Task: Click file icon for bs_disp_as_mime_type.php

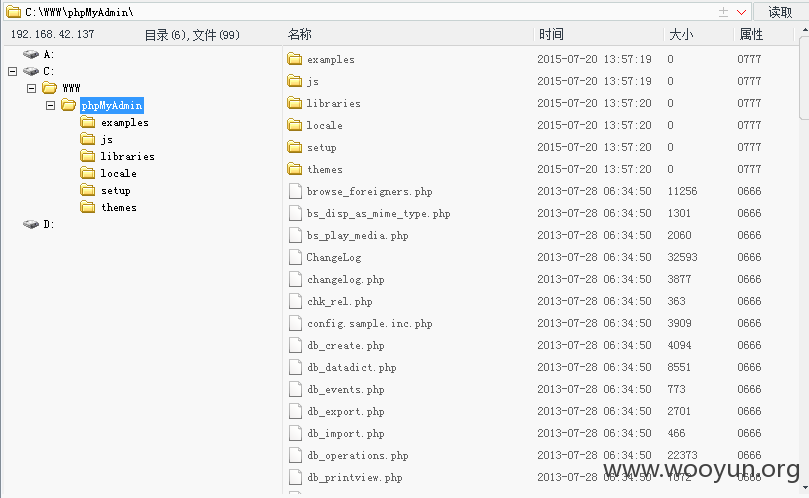Action: [x=295, y=213]
